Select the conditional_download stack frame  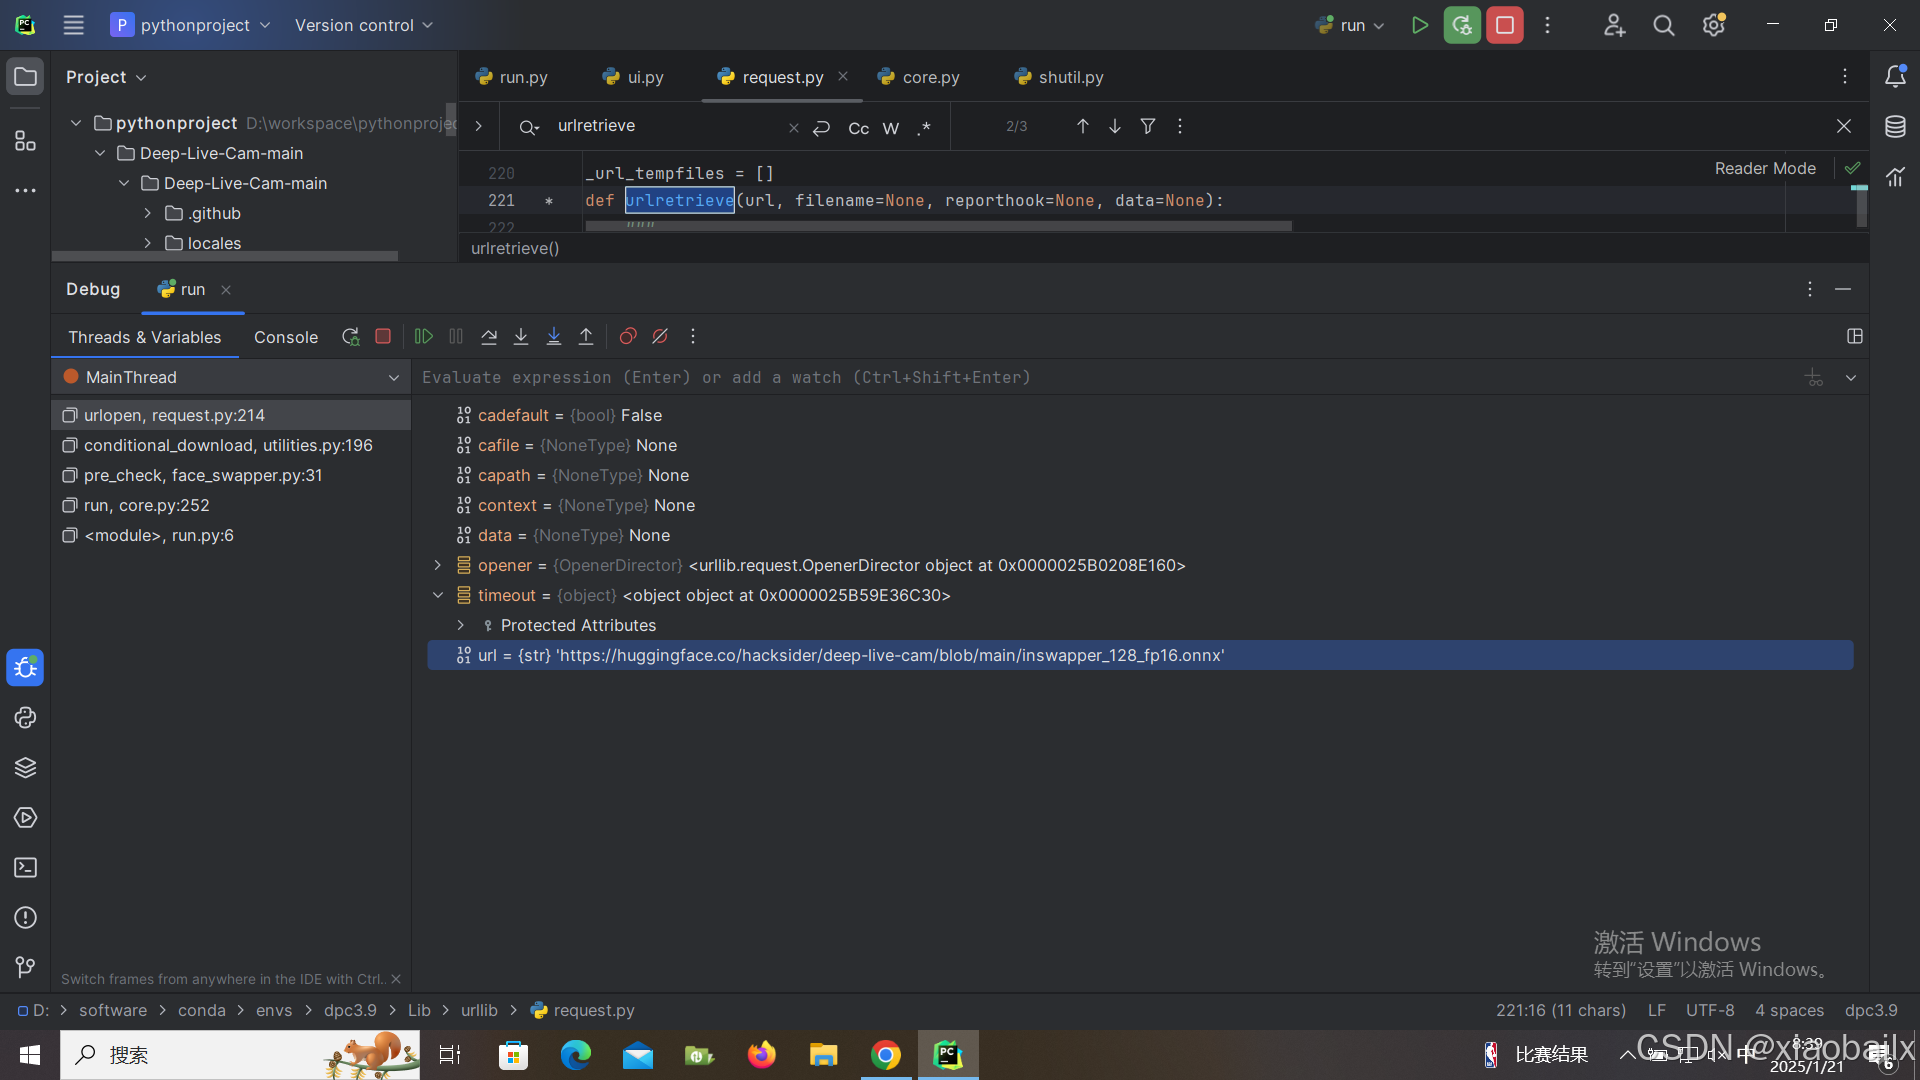click(x=228, y=446)
